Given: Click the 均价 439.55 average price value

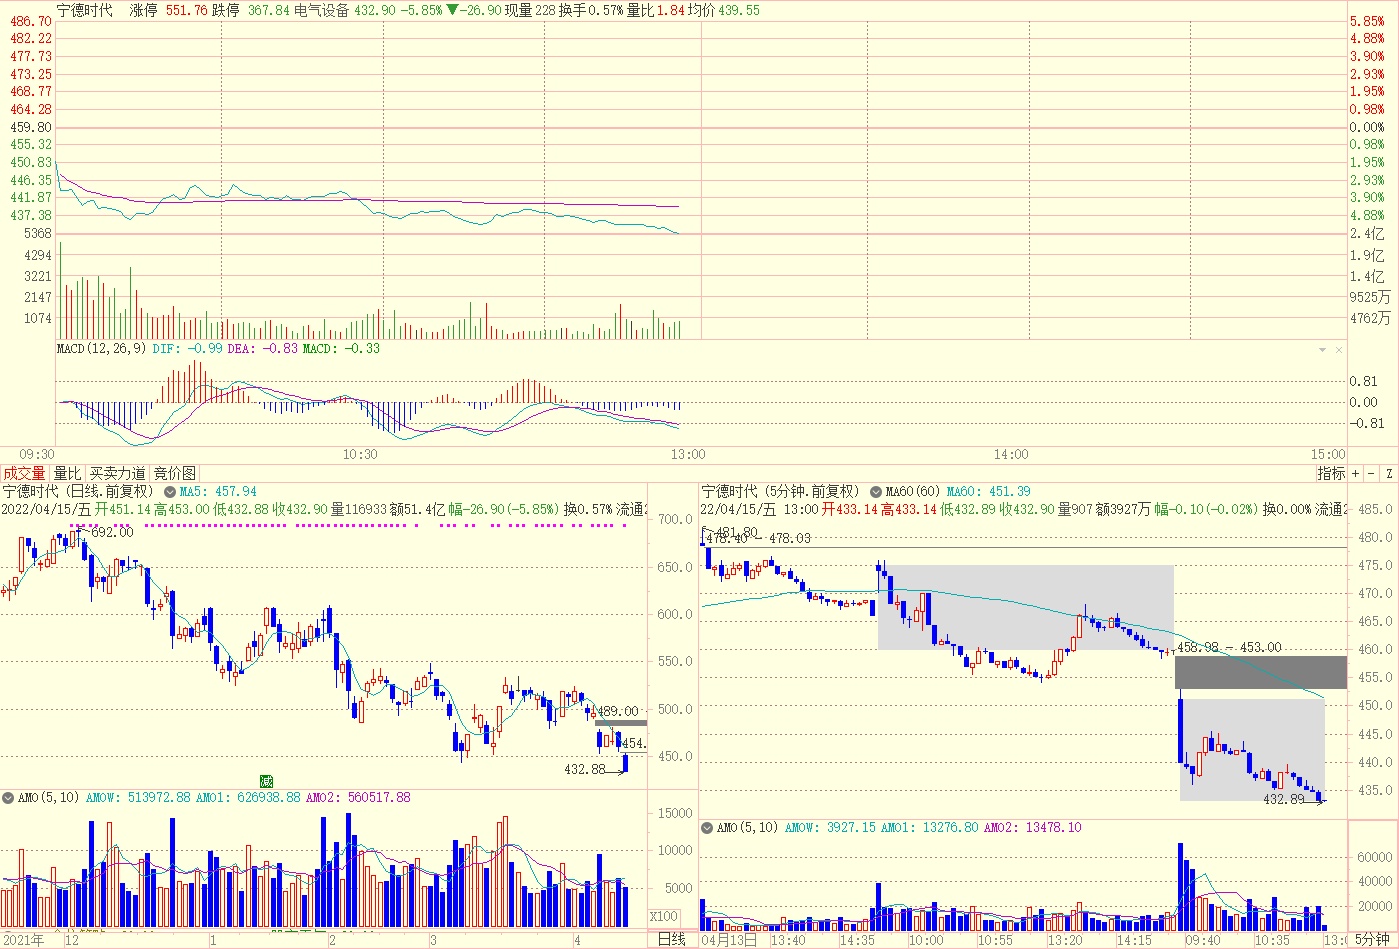Looking at the screenshot, I should 724,10.
